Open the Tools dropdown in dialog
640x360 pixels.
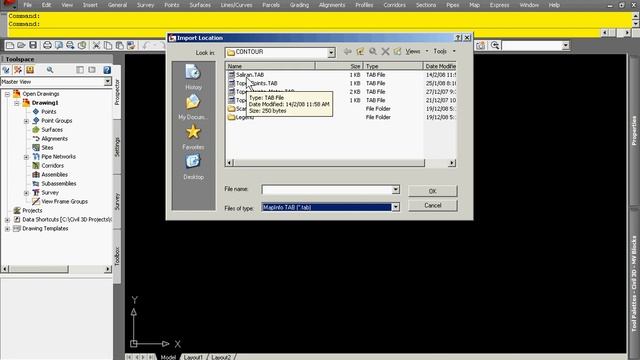(444, 51)
